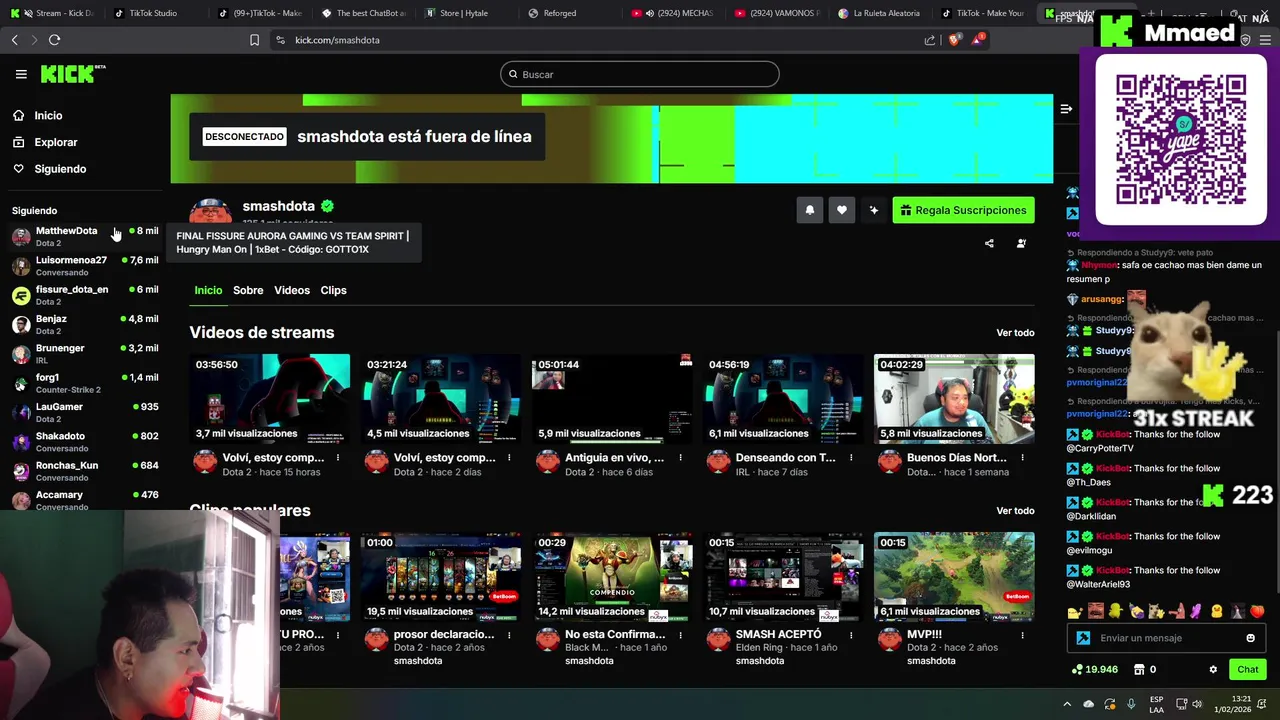Click the bookmark icon in the address bar
Viewport: 1280px width, 720px height.
pyautogui.click(x=254, y=40)
